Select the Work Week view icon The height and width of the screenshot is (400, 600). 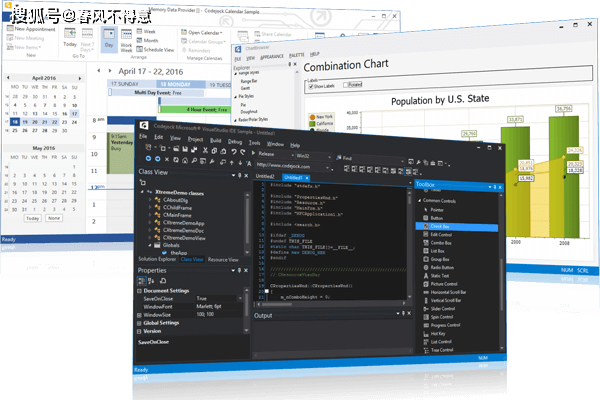[x=126, y=45]
